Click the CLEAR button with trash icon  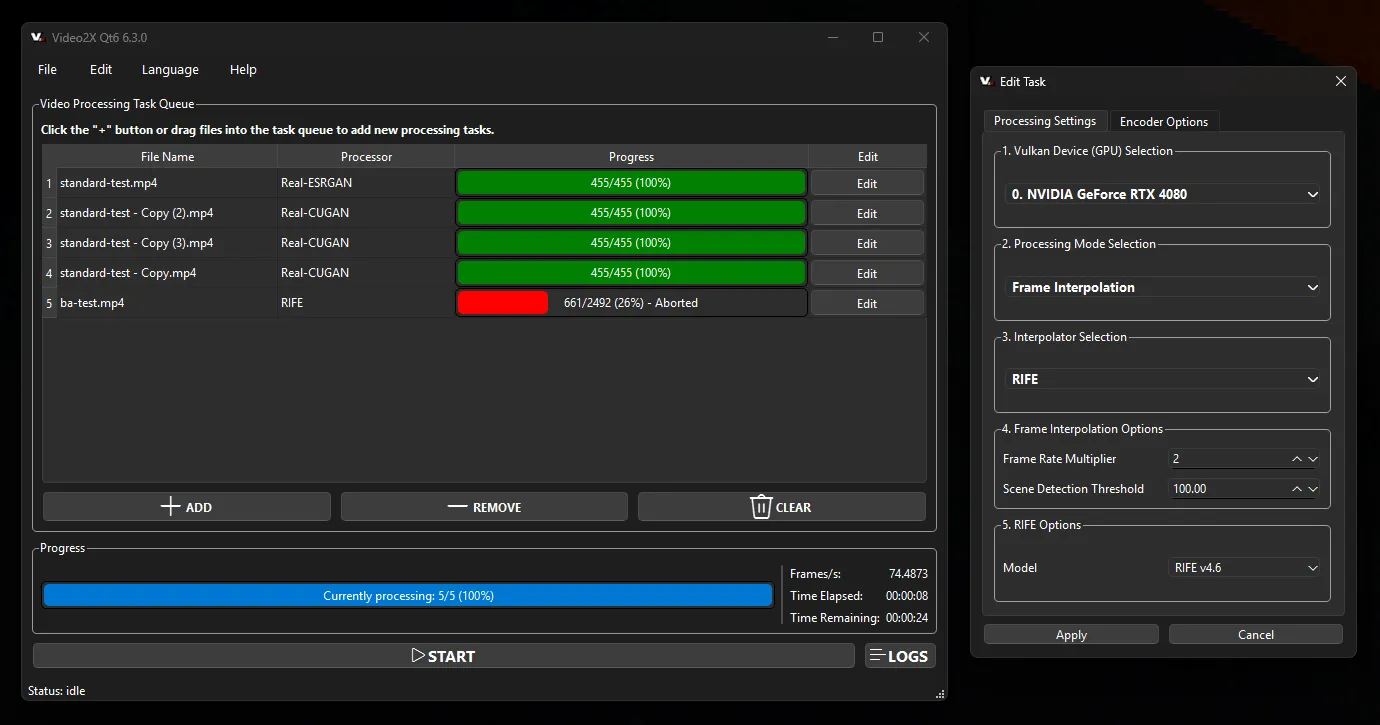(781, 507)
